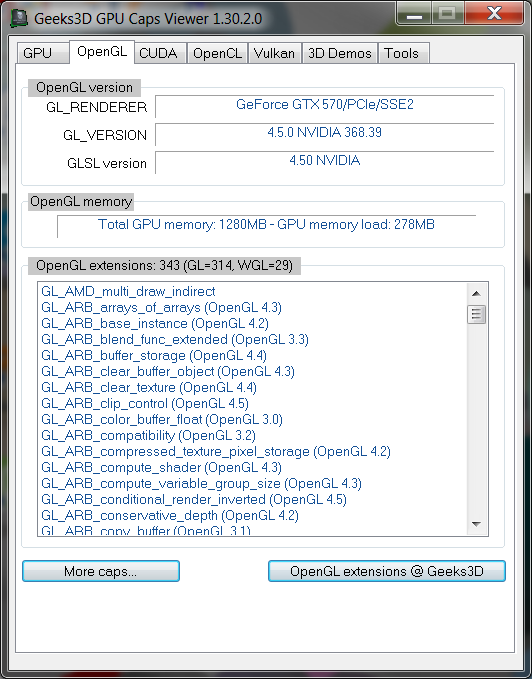The height and width of the screenshot is (679, 532).
Task: Open OpenGL extensions @ Geeks3D link button
Action: [387, 571]
